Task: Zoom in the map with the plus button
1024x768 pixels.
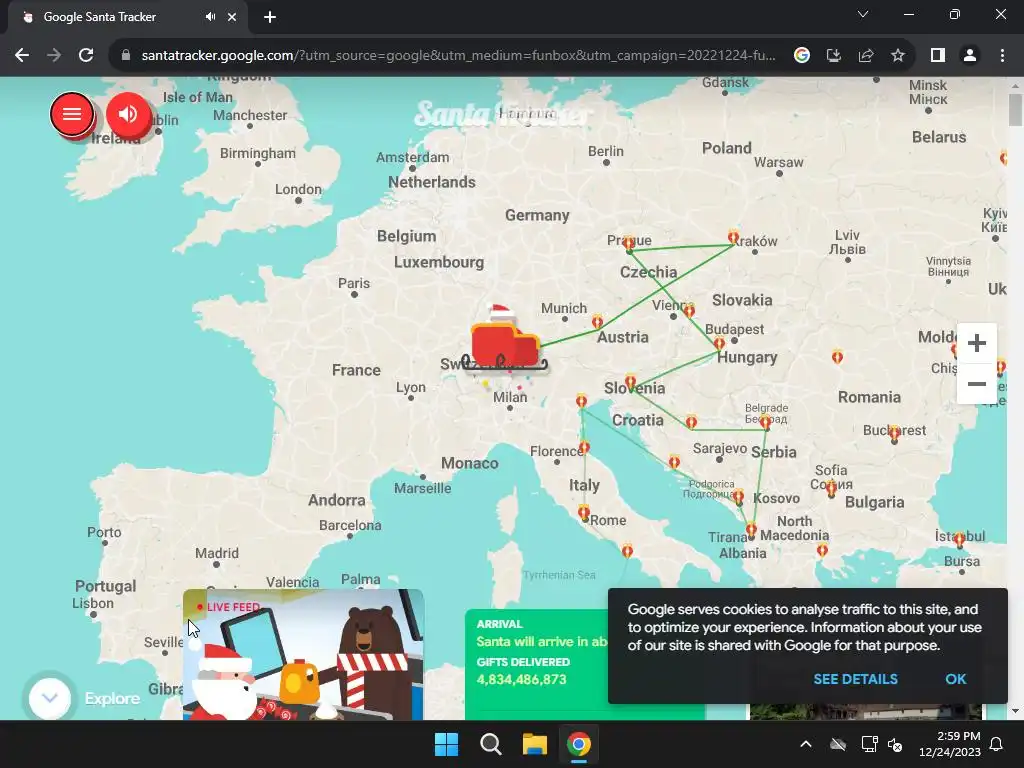Action: point(976,343)
